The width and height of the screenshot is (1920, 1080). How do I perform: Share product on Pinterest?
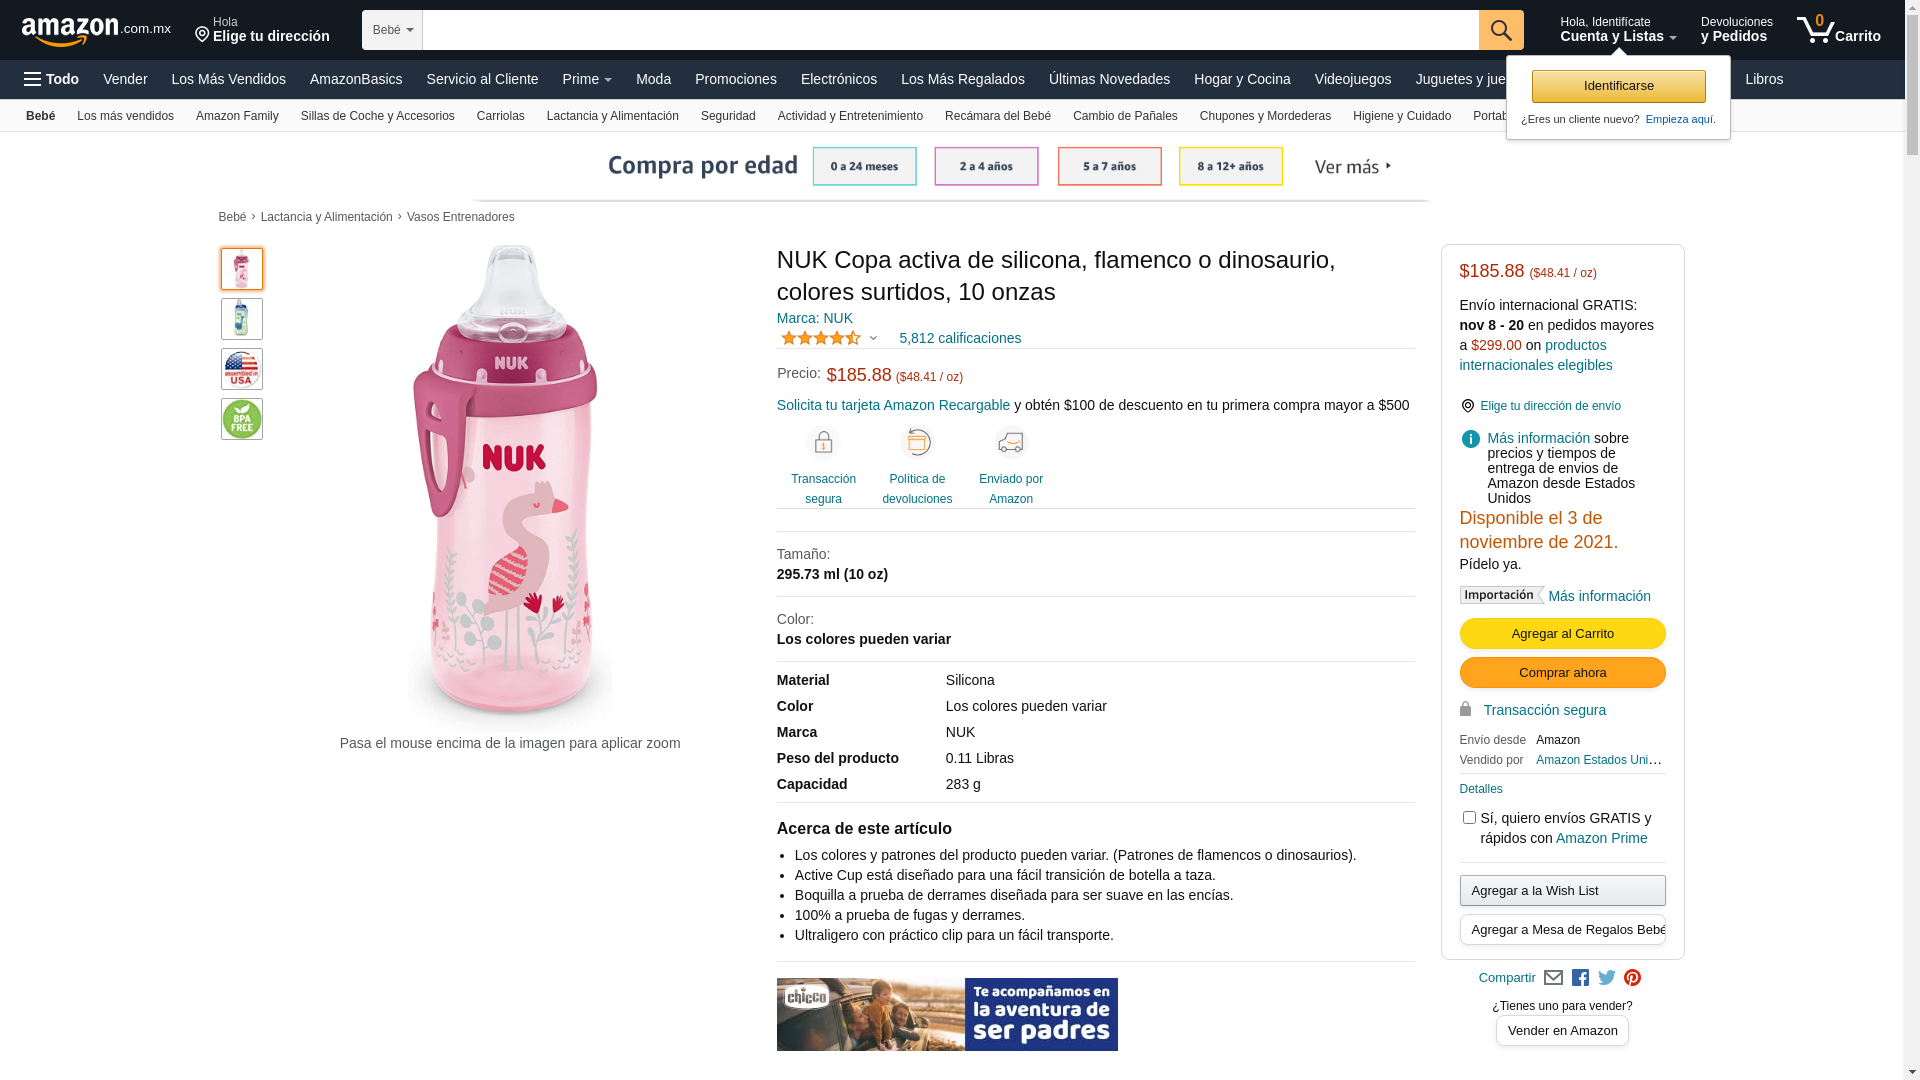(1633, 978)
